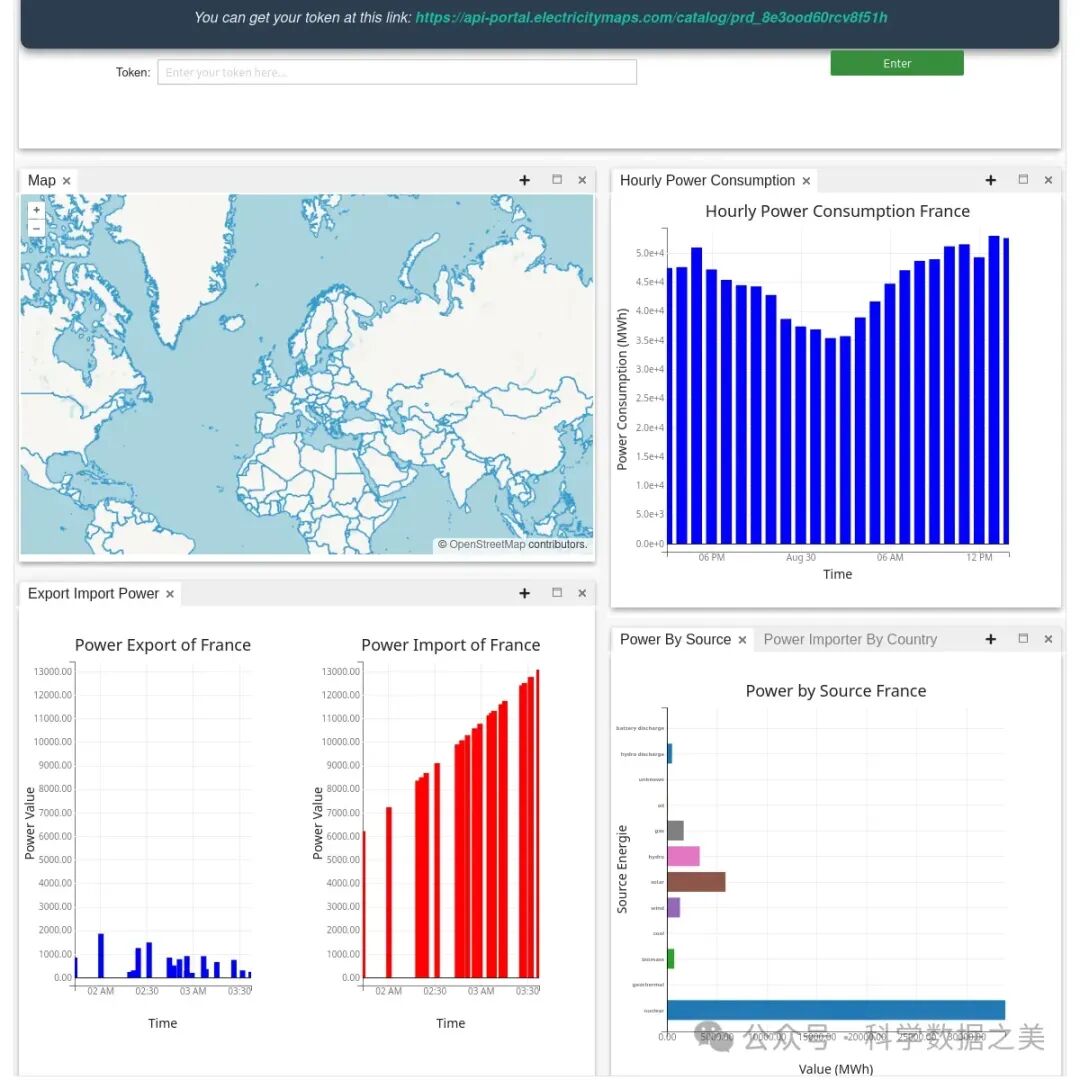Switch to Power Importer By Country tab
The width and height of the screenshot is (1080, 1080).
[x=850, y=639]
